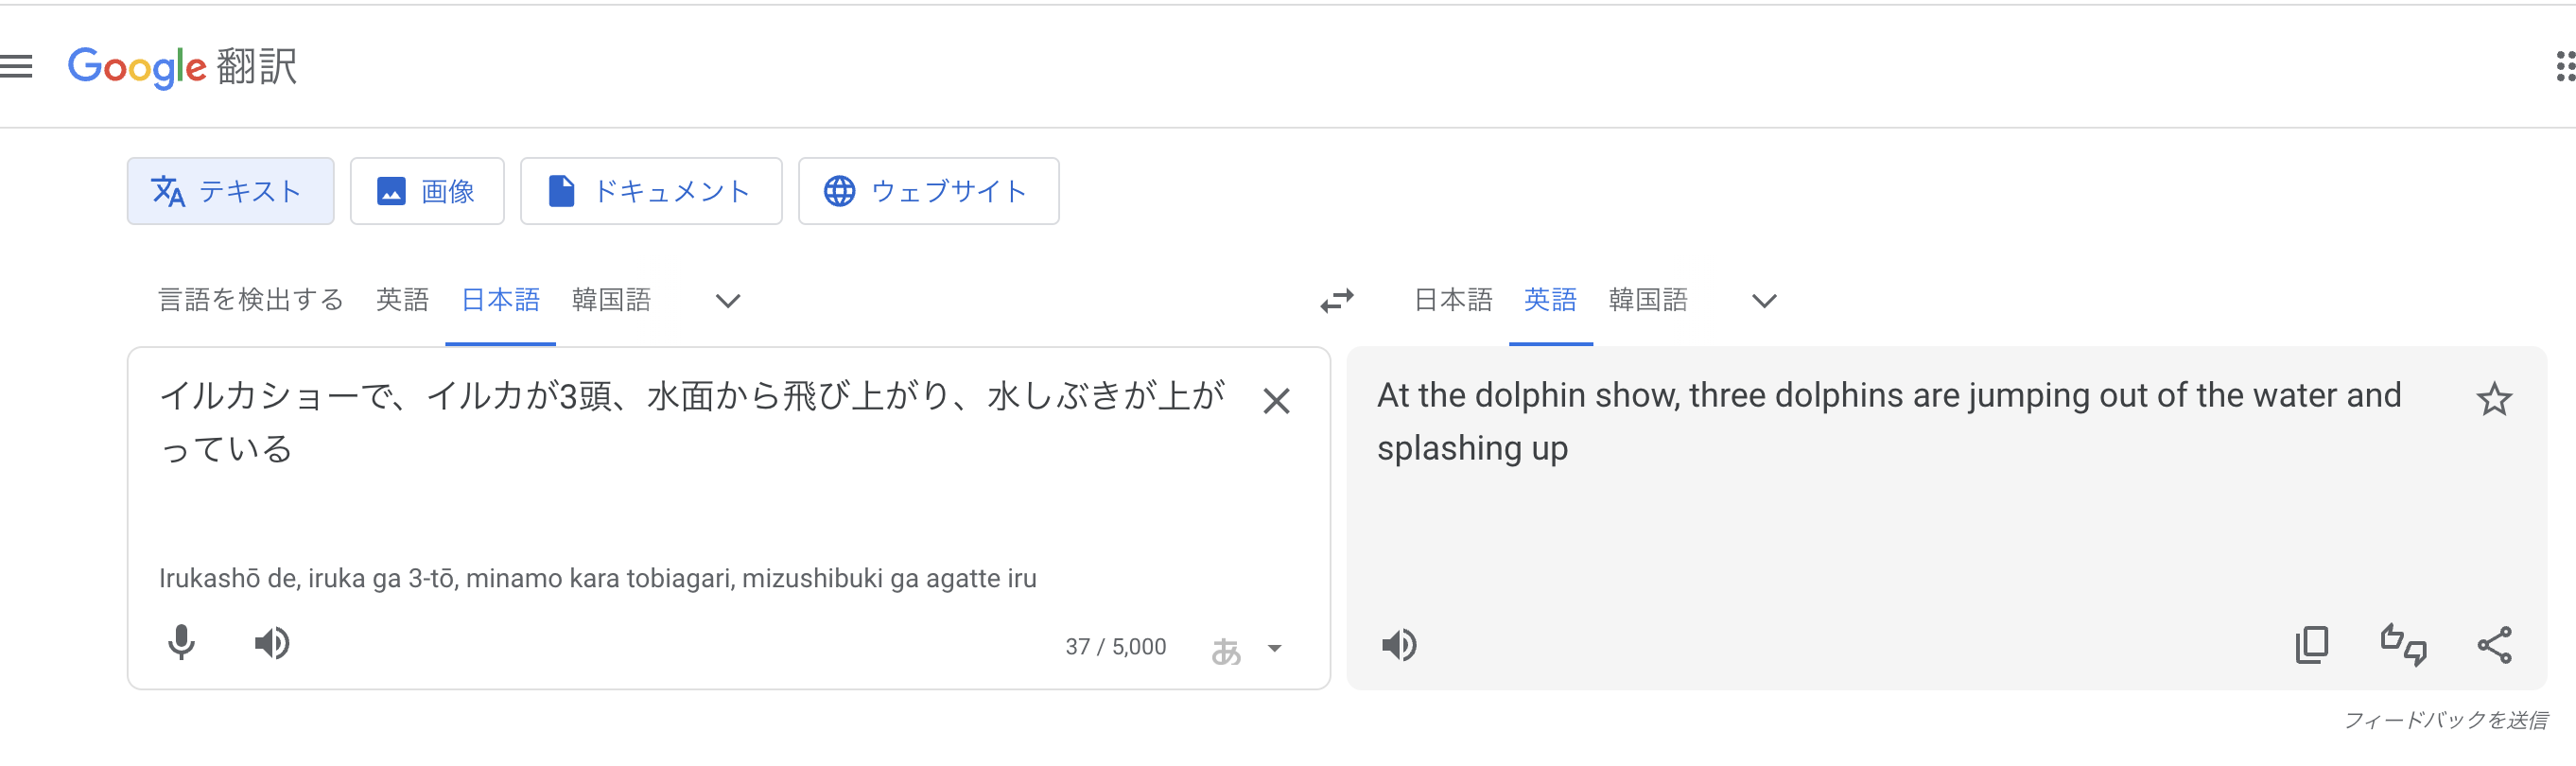Expand the target language list chevron
The width and height of the screenshot is (2576, 766).
[1764, 301]
